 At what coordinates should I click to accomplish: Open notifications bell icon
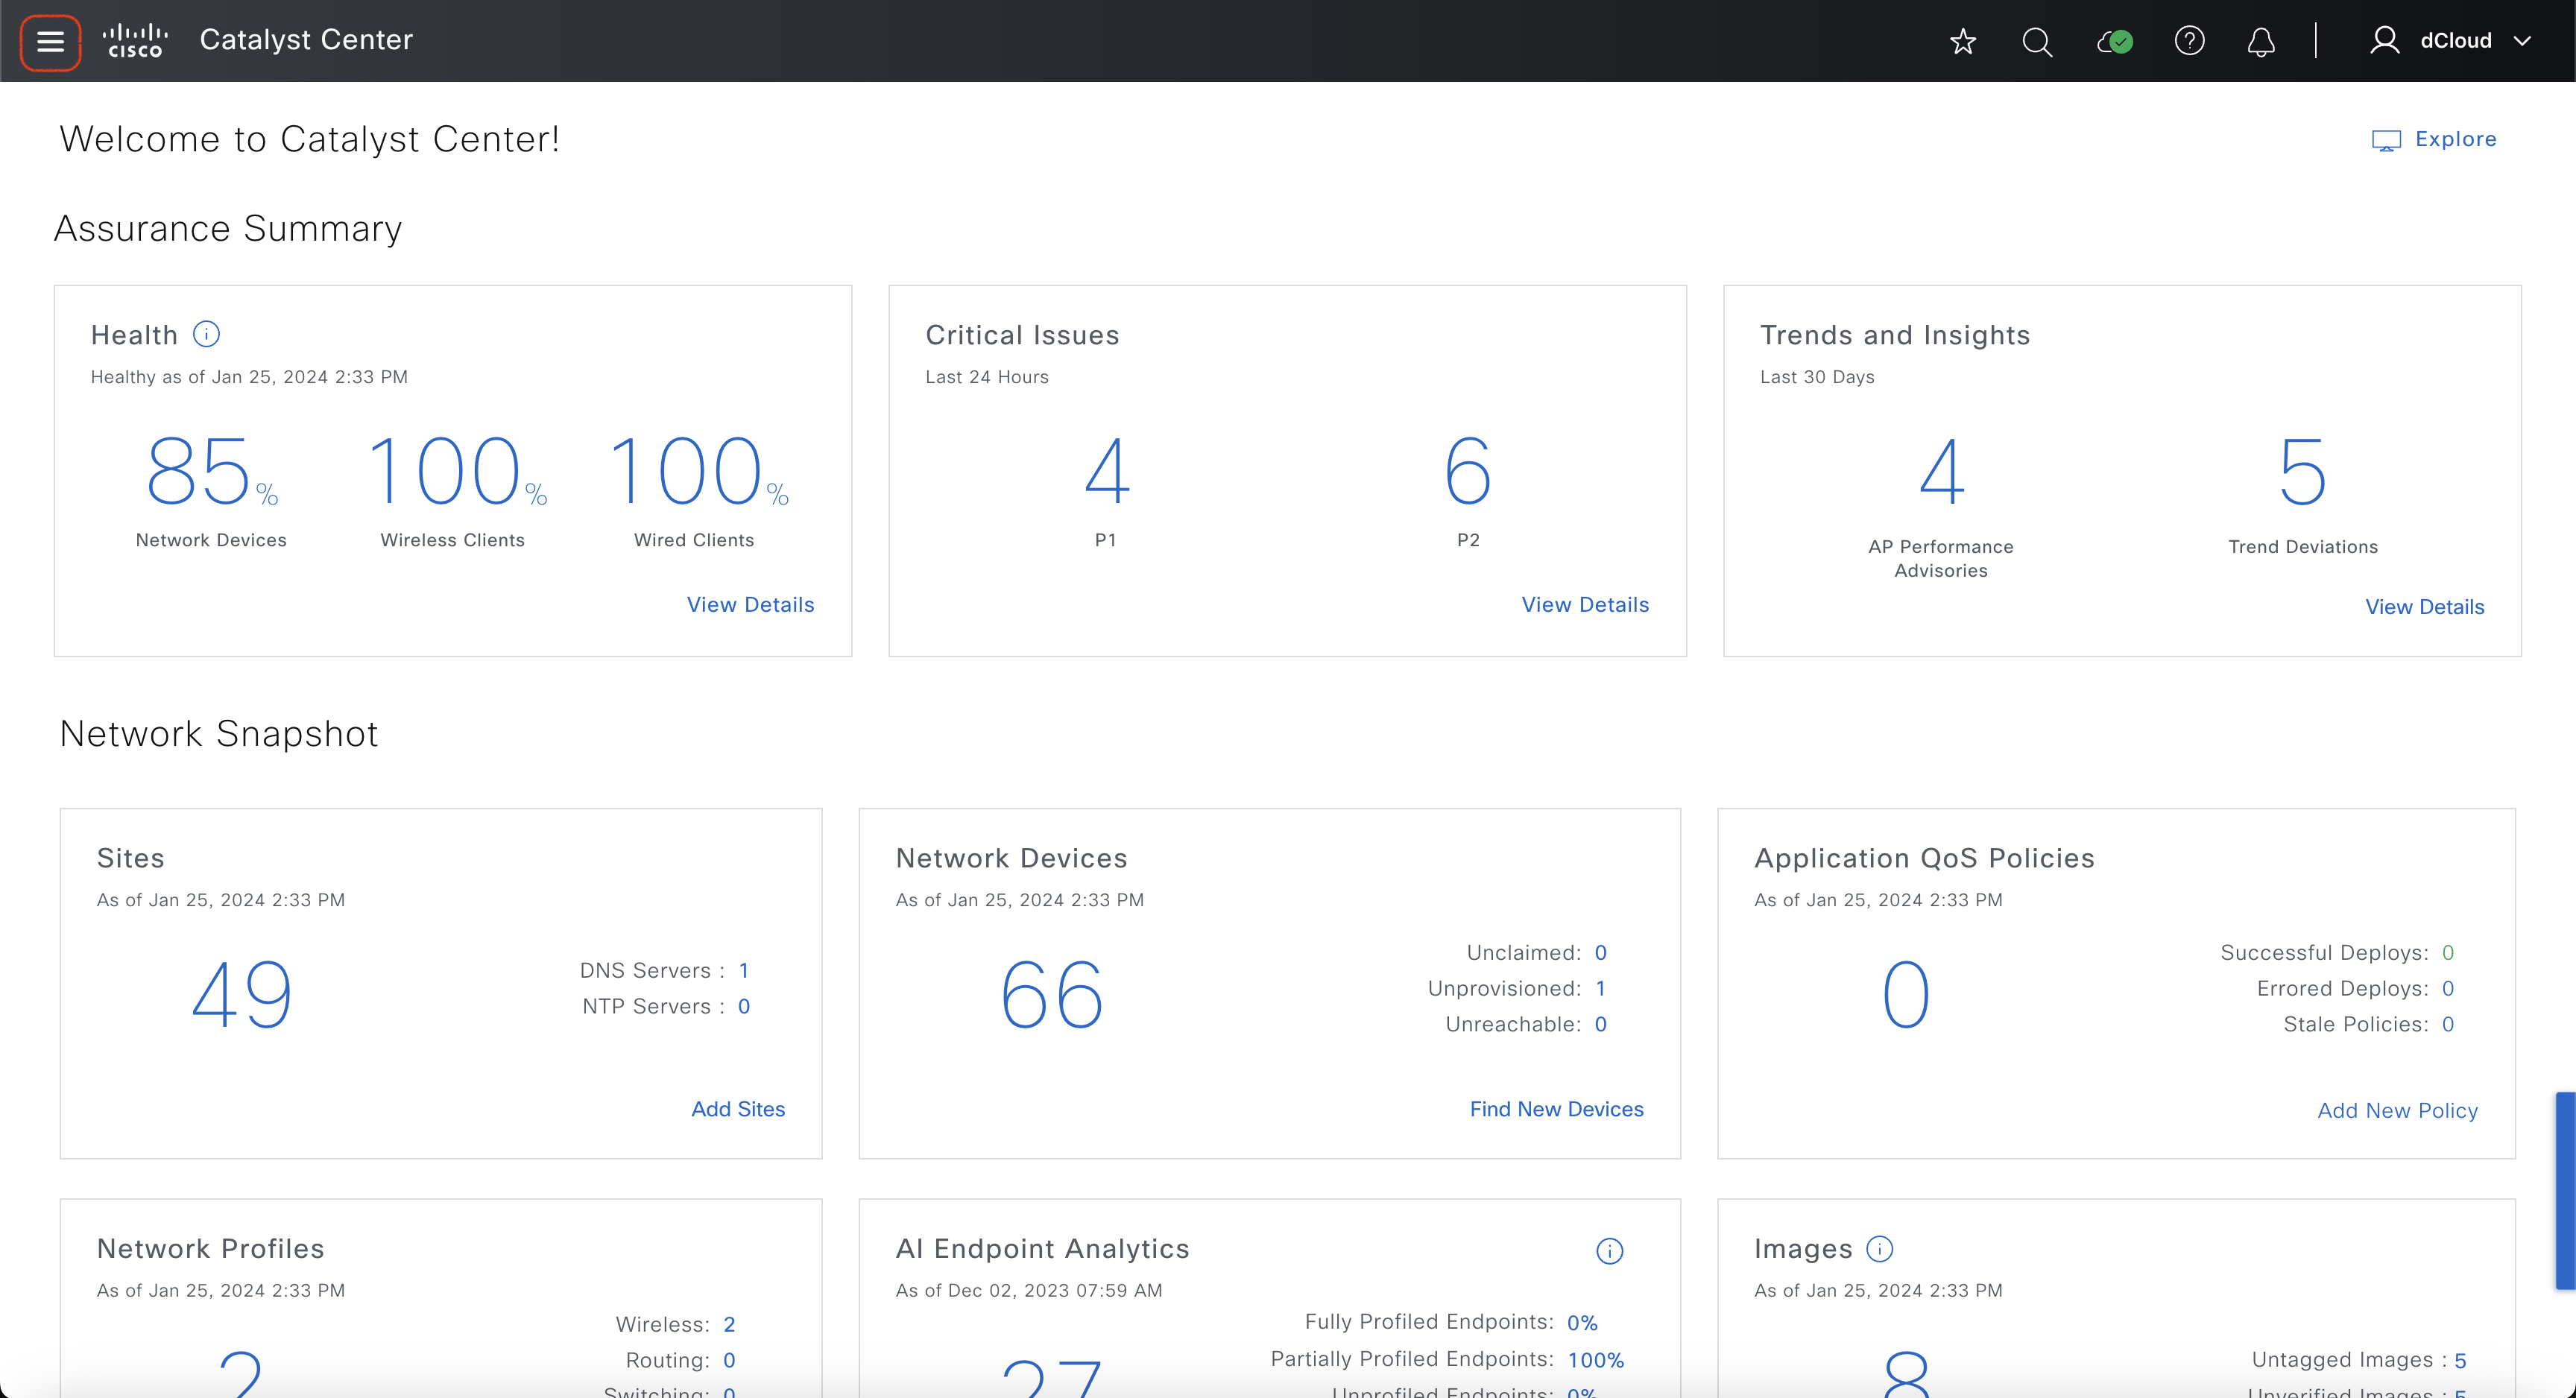tap(2261, 42)
